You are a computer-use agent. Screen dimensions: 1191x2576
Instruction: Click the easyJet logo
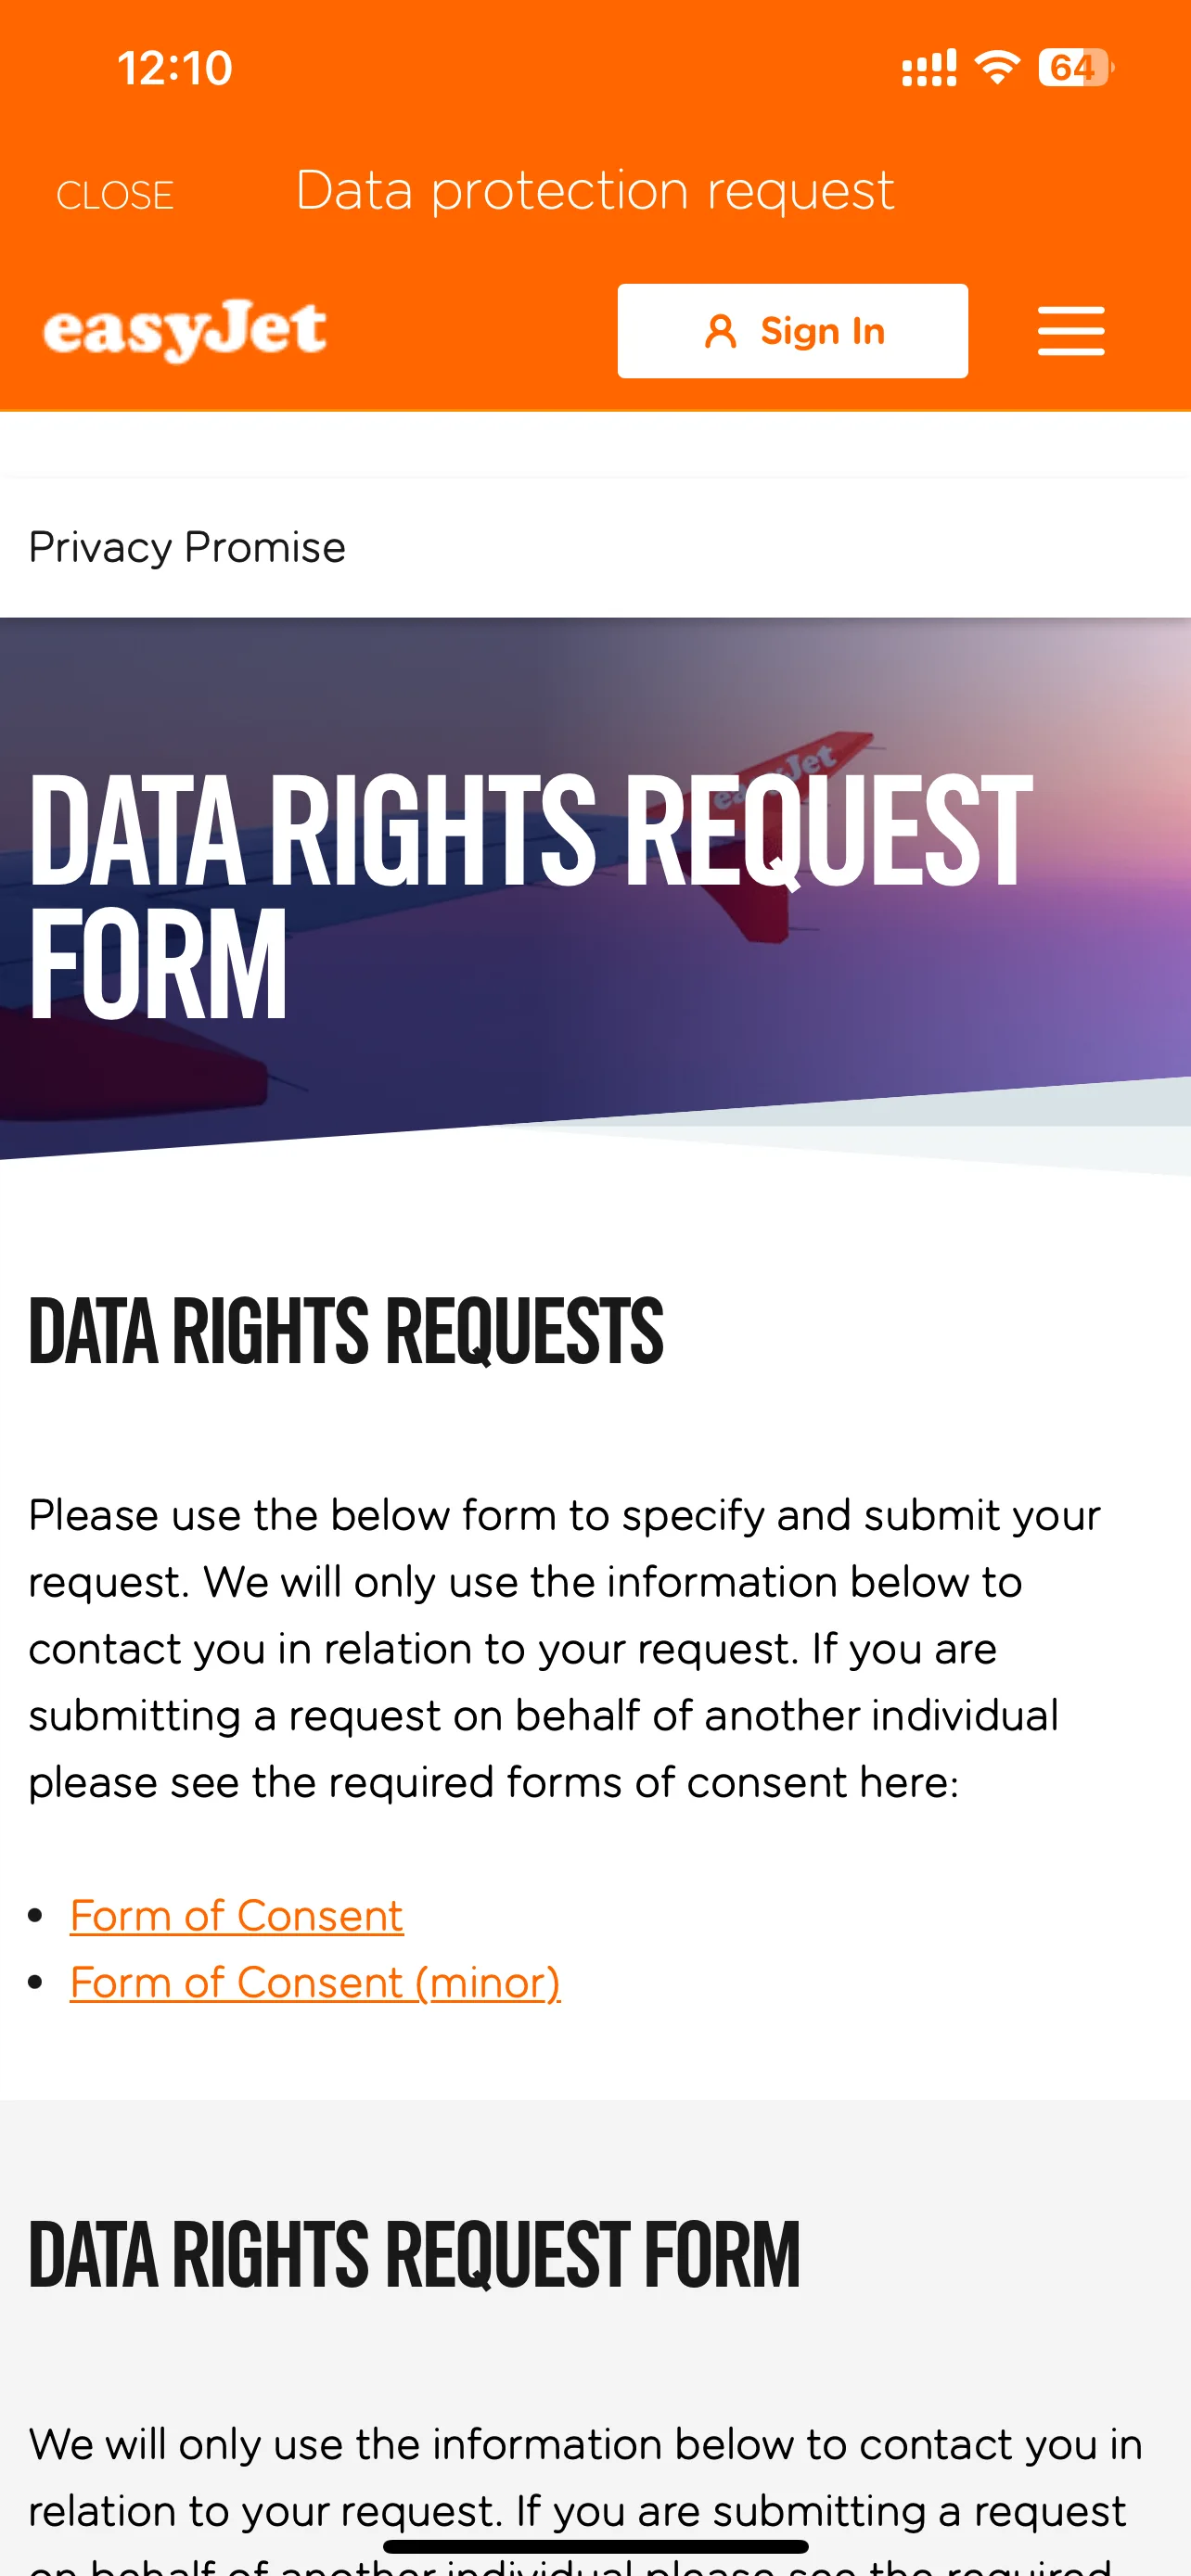tap(185, 330)
